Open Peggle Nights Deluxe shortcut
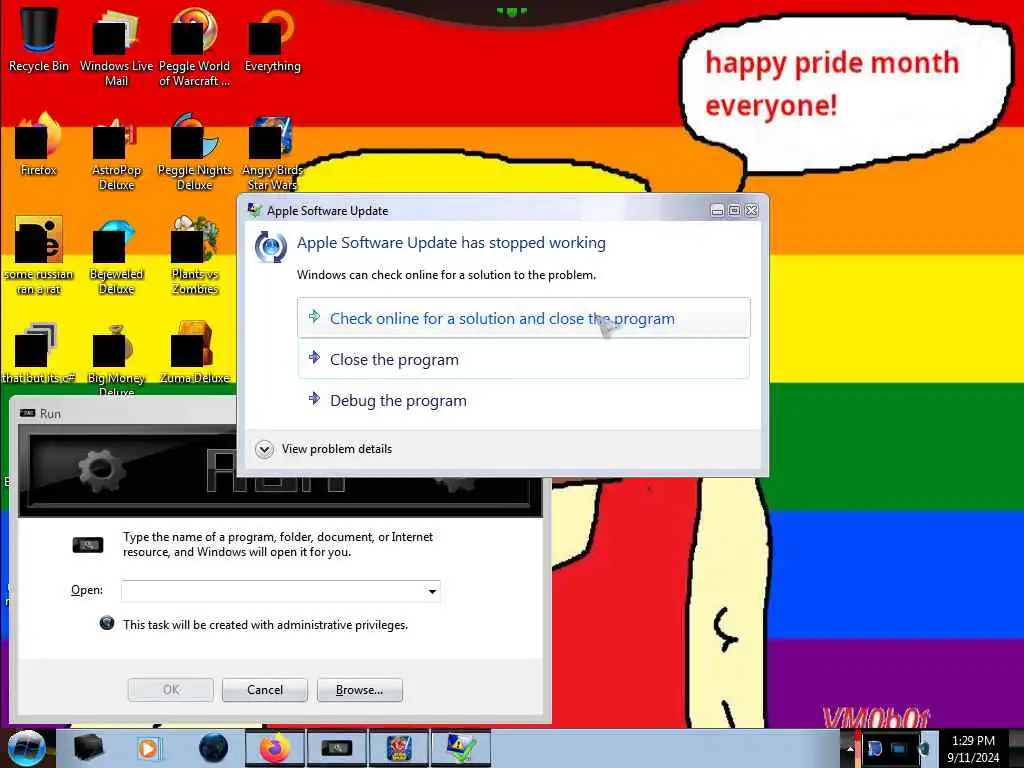Viewport: 1024px width, 768px height. (195, 152)
